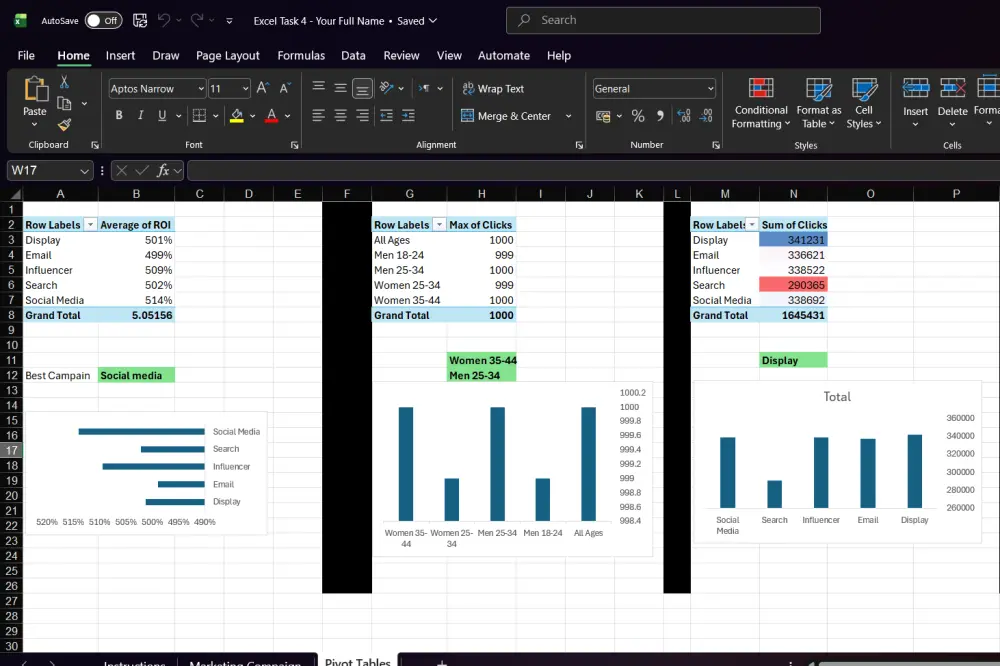Decrease font size with smaller A
Image resolution: width=1000 pixels, height=666 pixels.
(x=284, y=88)
